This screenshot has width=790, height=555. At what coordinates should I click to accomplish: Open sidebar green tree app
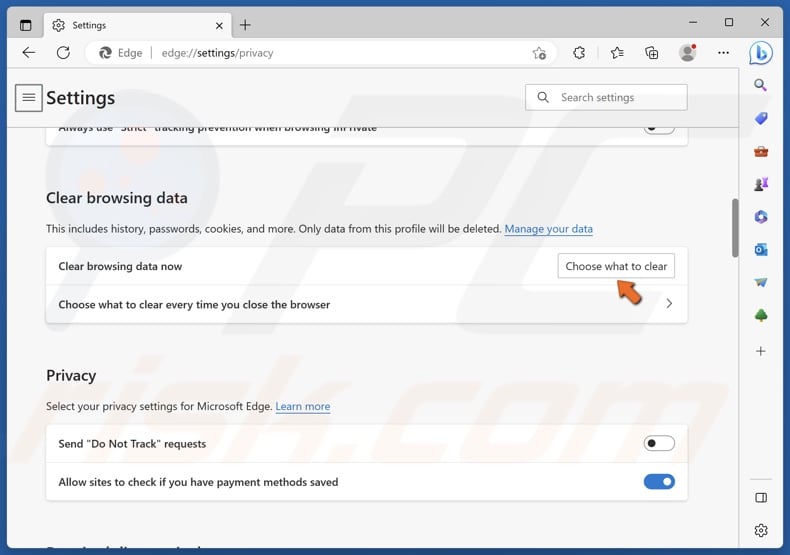(x=761, y=315)
